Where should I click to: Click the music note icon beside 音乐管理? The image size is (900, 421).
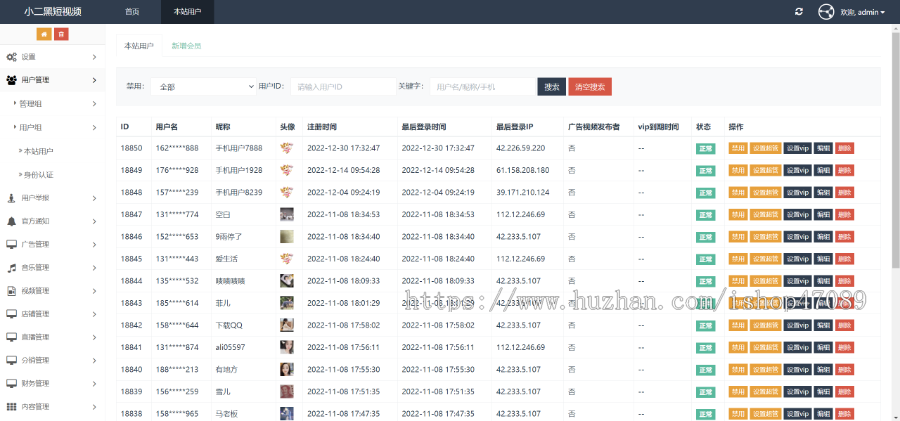(x=11, y=268)
